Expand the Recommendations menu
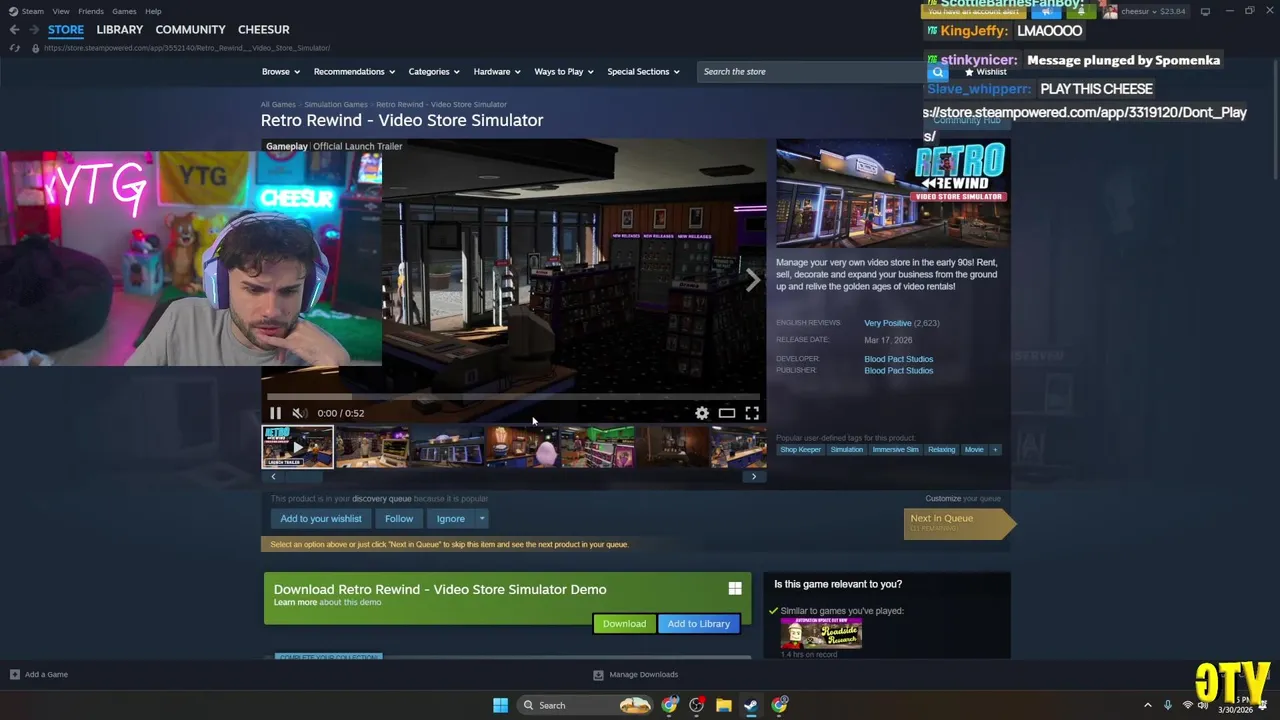Image resolution: width=1280 pixels, height=720 pixels. (354, 72)
